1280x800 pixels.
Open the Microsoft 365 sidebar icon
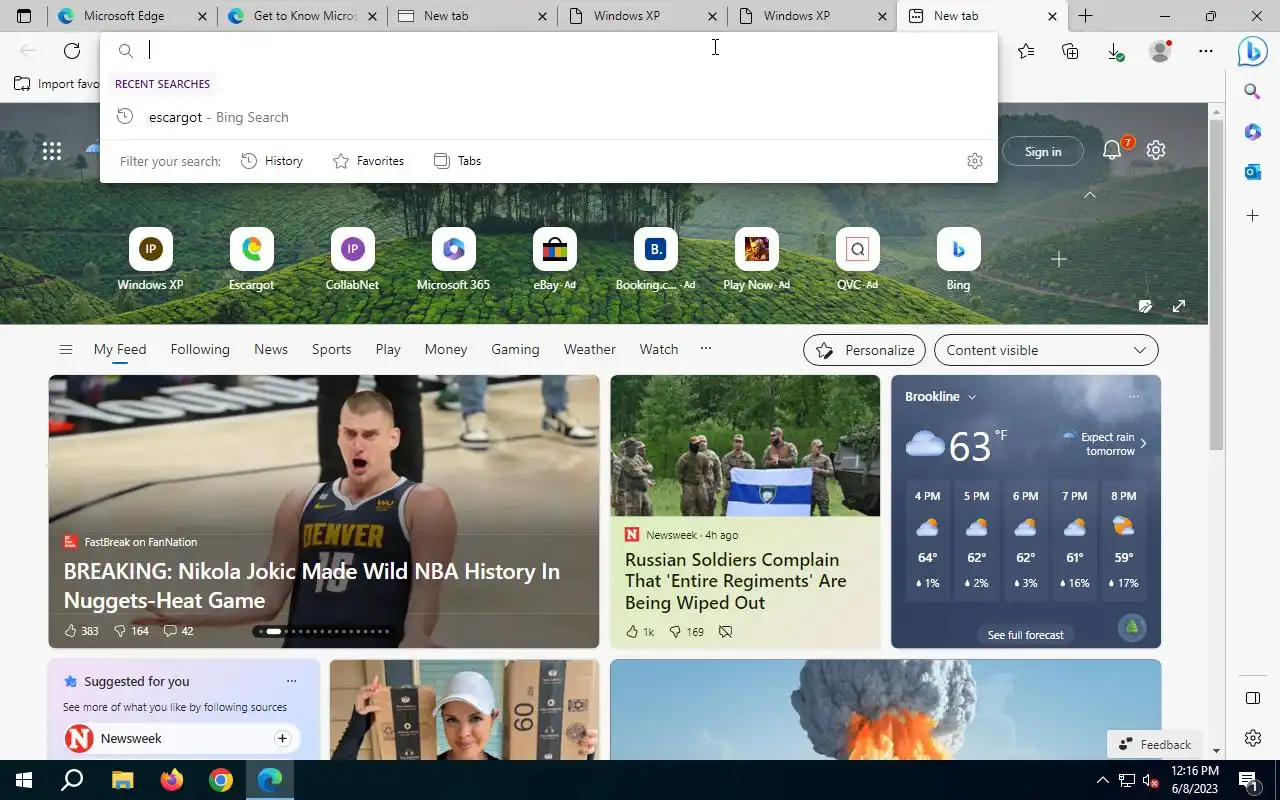(1252, 132)
